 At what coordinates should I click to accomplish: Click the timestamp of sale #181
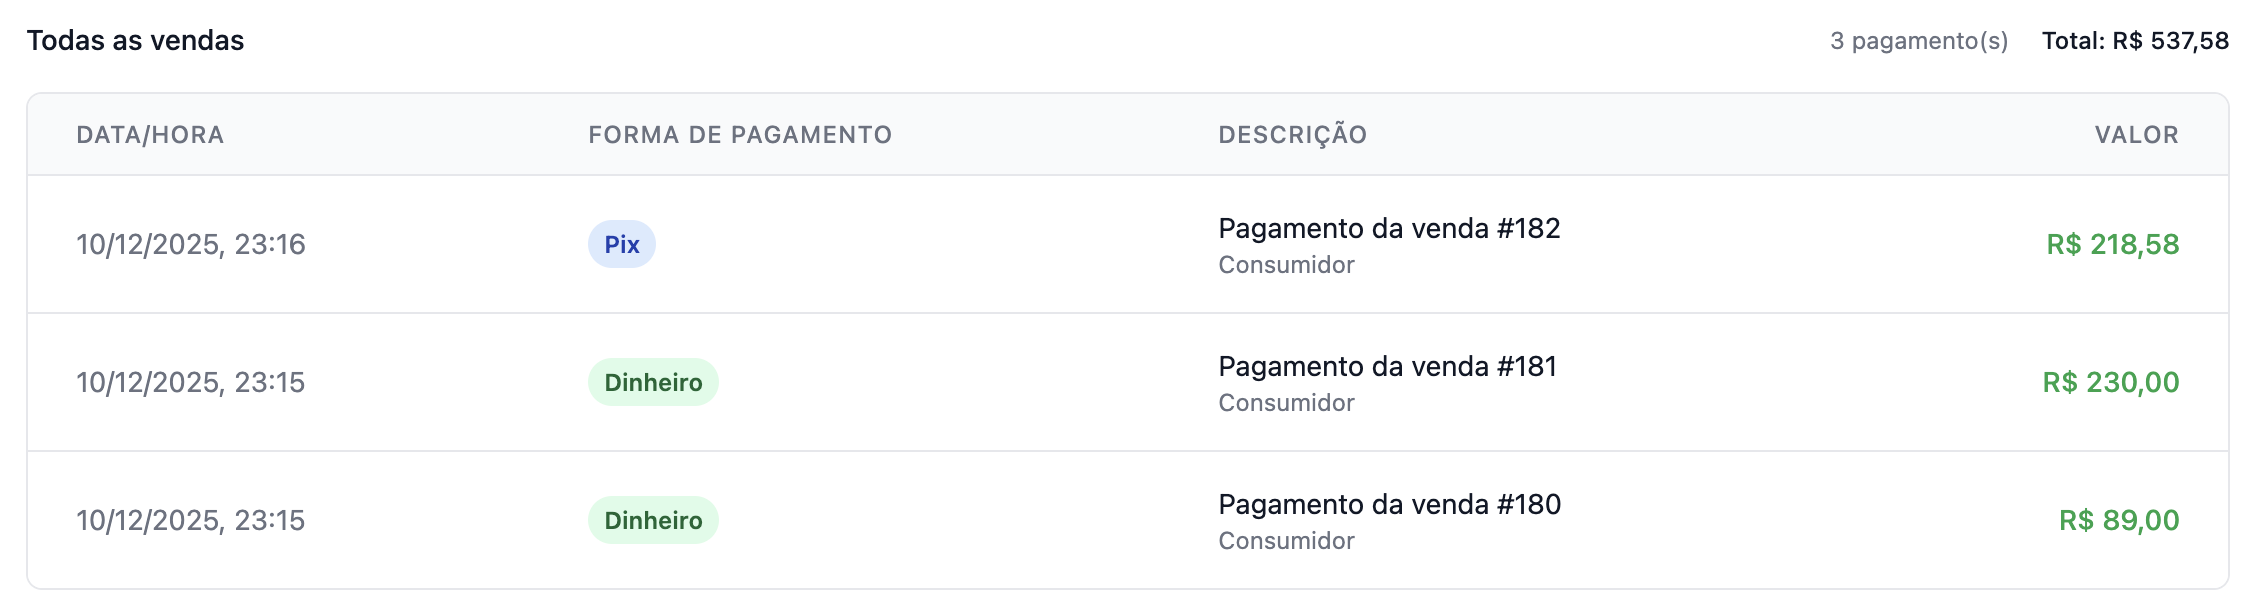[x=190, y=382]
